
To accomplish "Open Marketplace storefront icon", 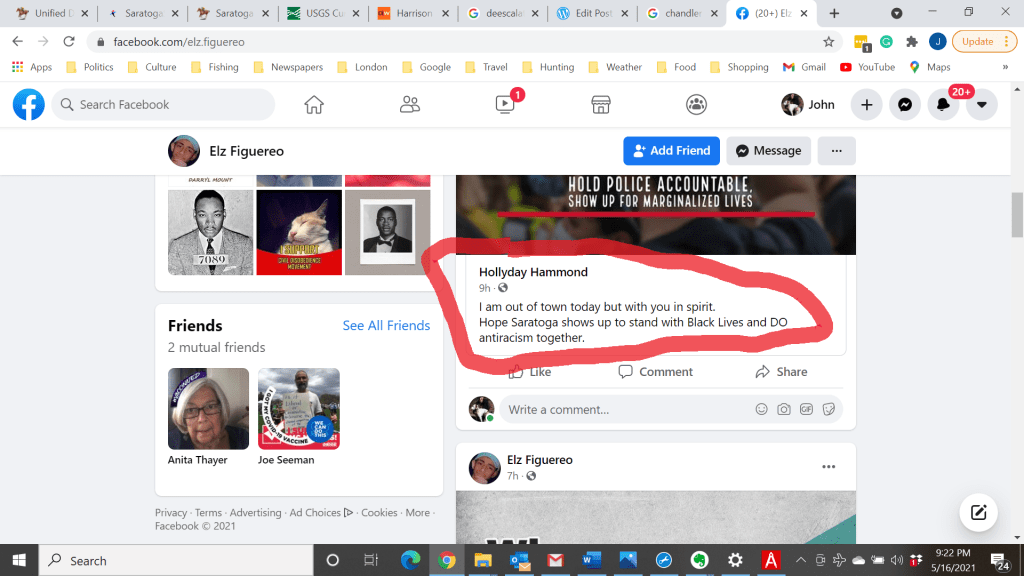I will (x=600, y=105).
